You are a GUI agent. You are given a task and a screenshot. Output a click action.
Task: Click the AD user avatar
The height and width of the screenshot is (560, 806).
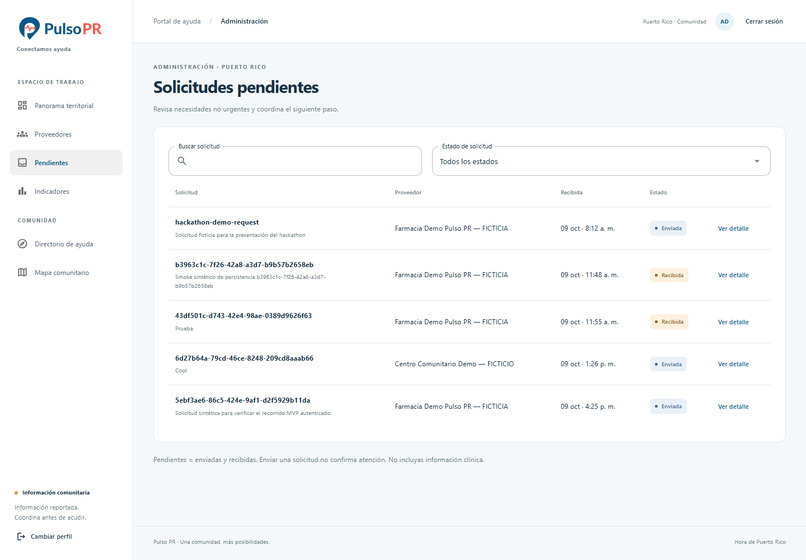724,22
